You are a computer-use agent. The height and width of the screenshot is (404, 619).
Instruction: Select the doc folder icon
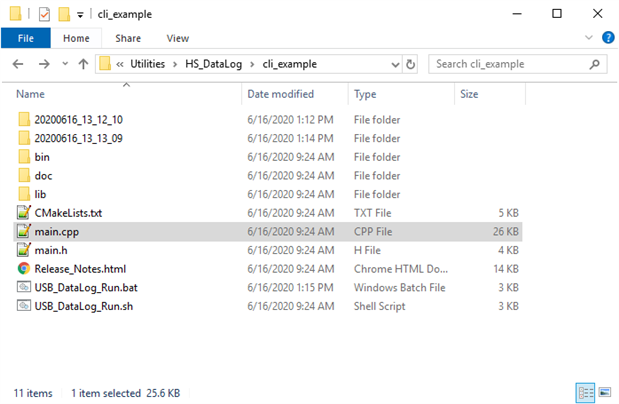pos(24,175)
